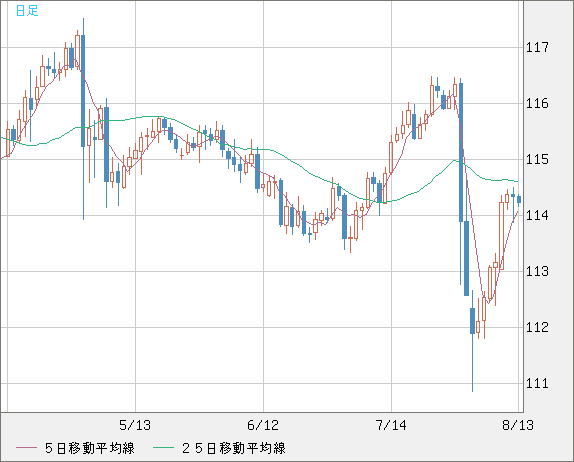Click the 117 price axis label
Screen dimensions: 574x462
pyautogui.click(x=537, y=48)
